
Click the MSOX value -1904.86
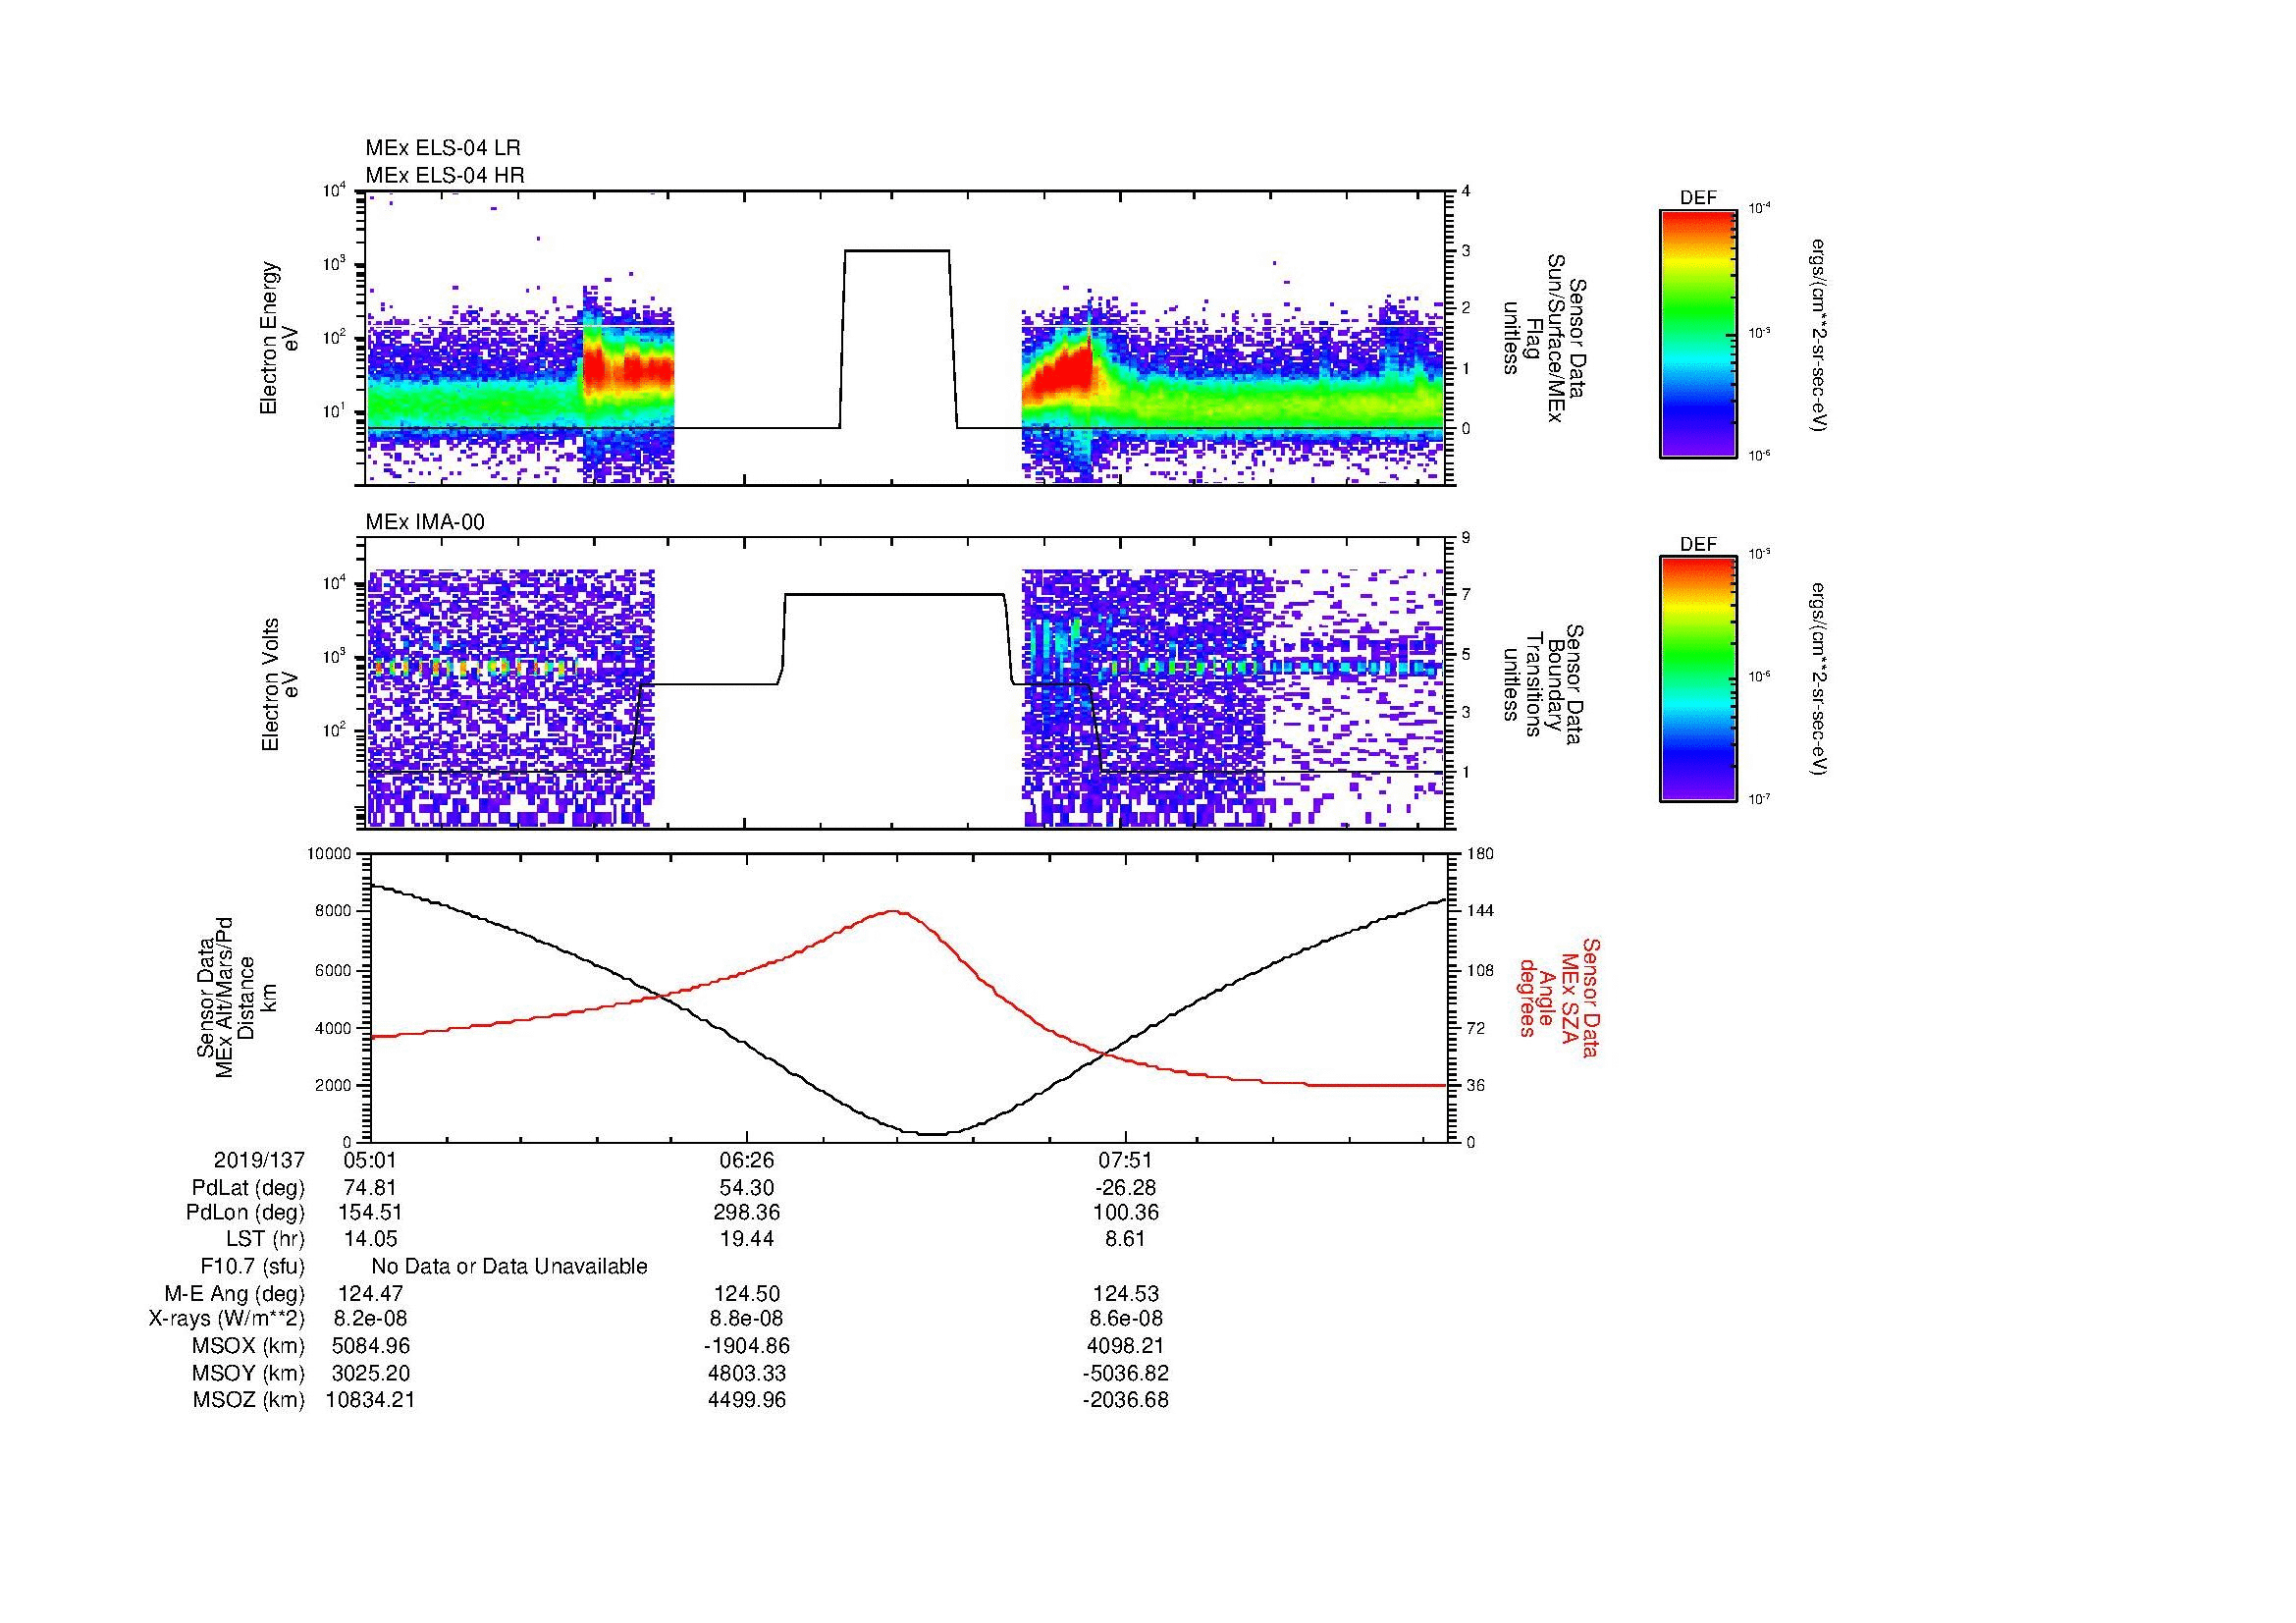[747, 1346]
